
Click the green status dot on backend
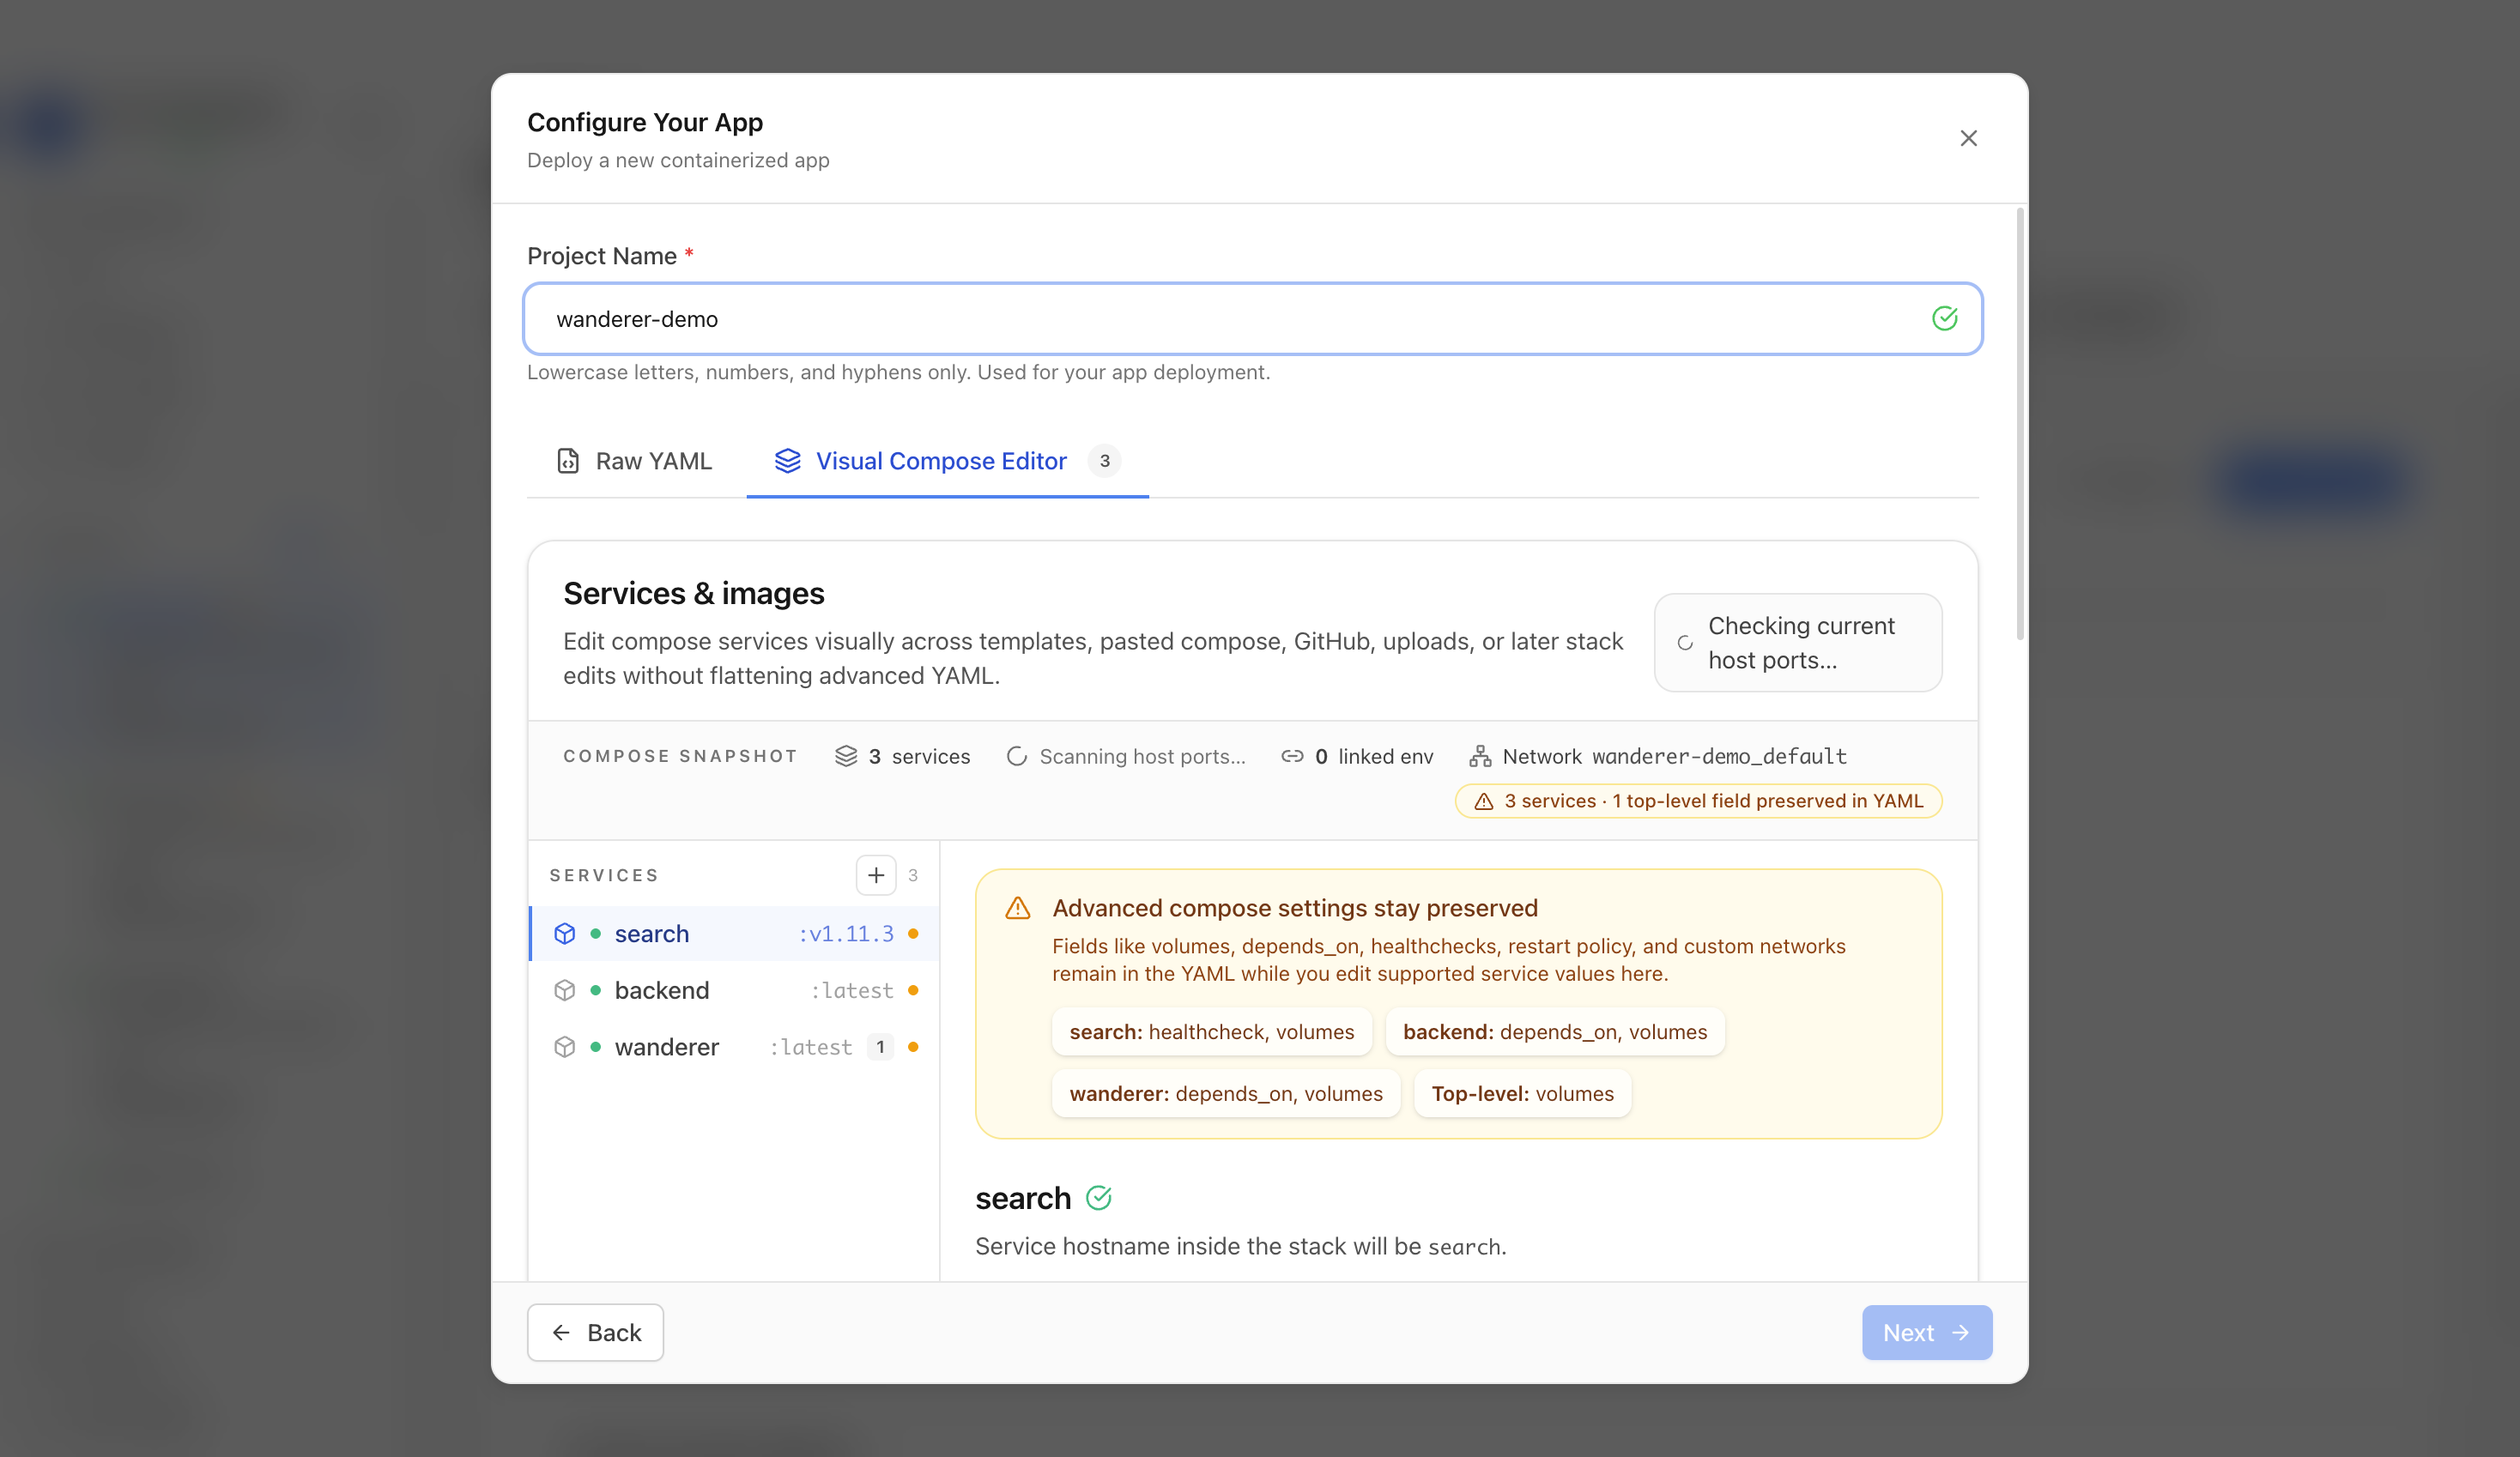(x=595, y=990)
